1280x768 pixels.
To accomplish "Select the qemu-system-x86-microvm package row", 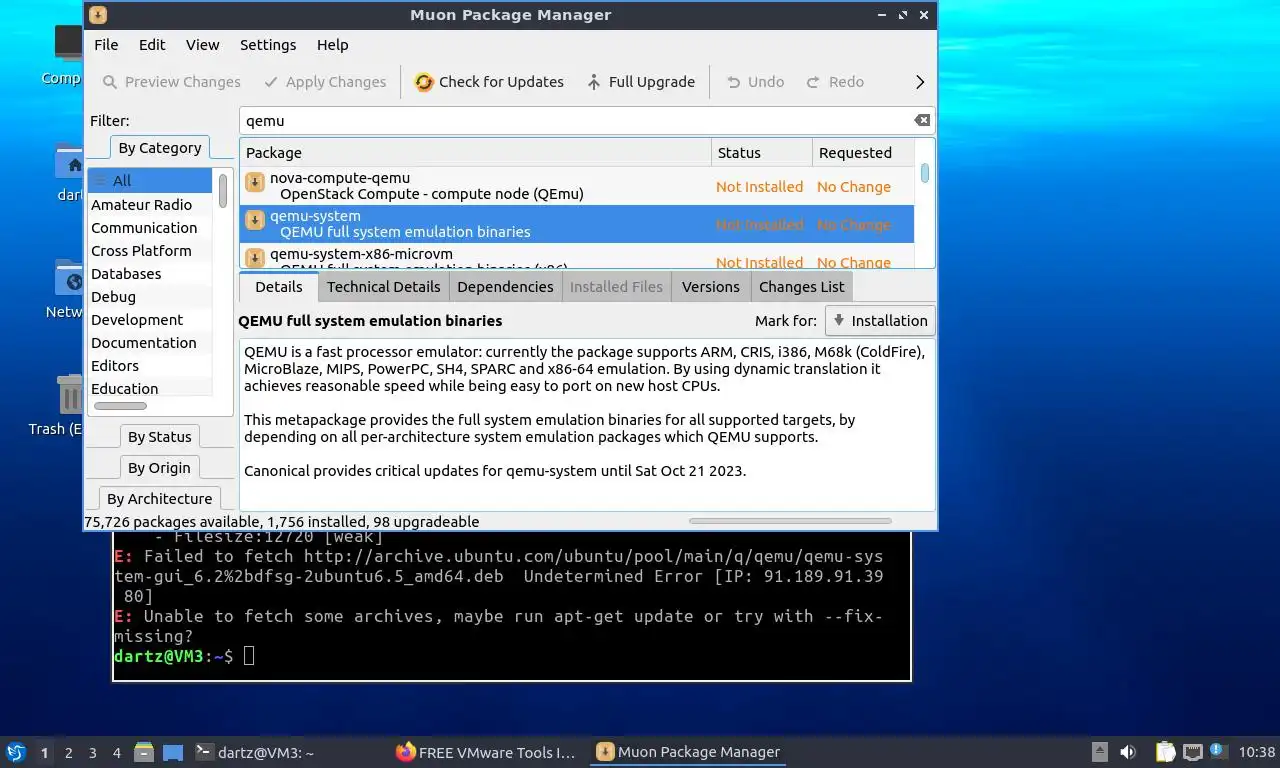I will coord(577,257).
